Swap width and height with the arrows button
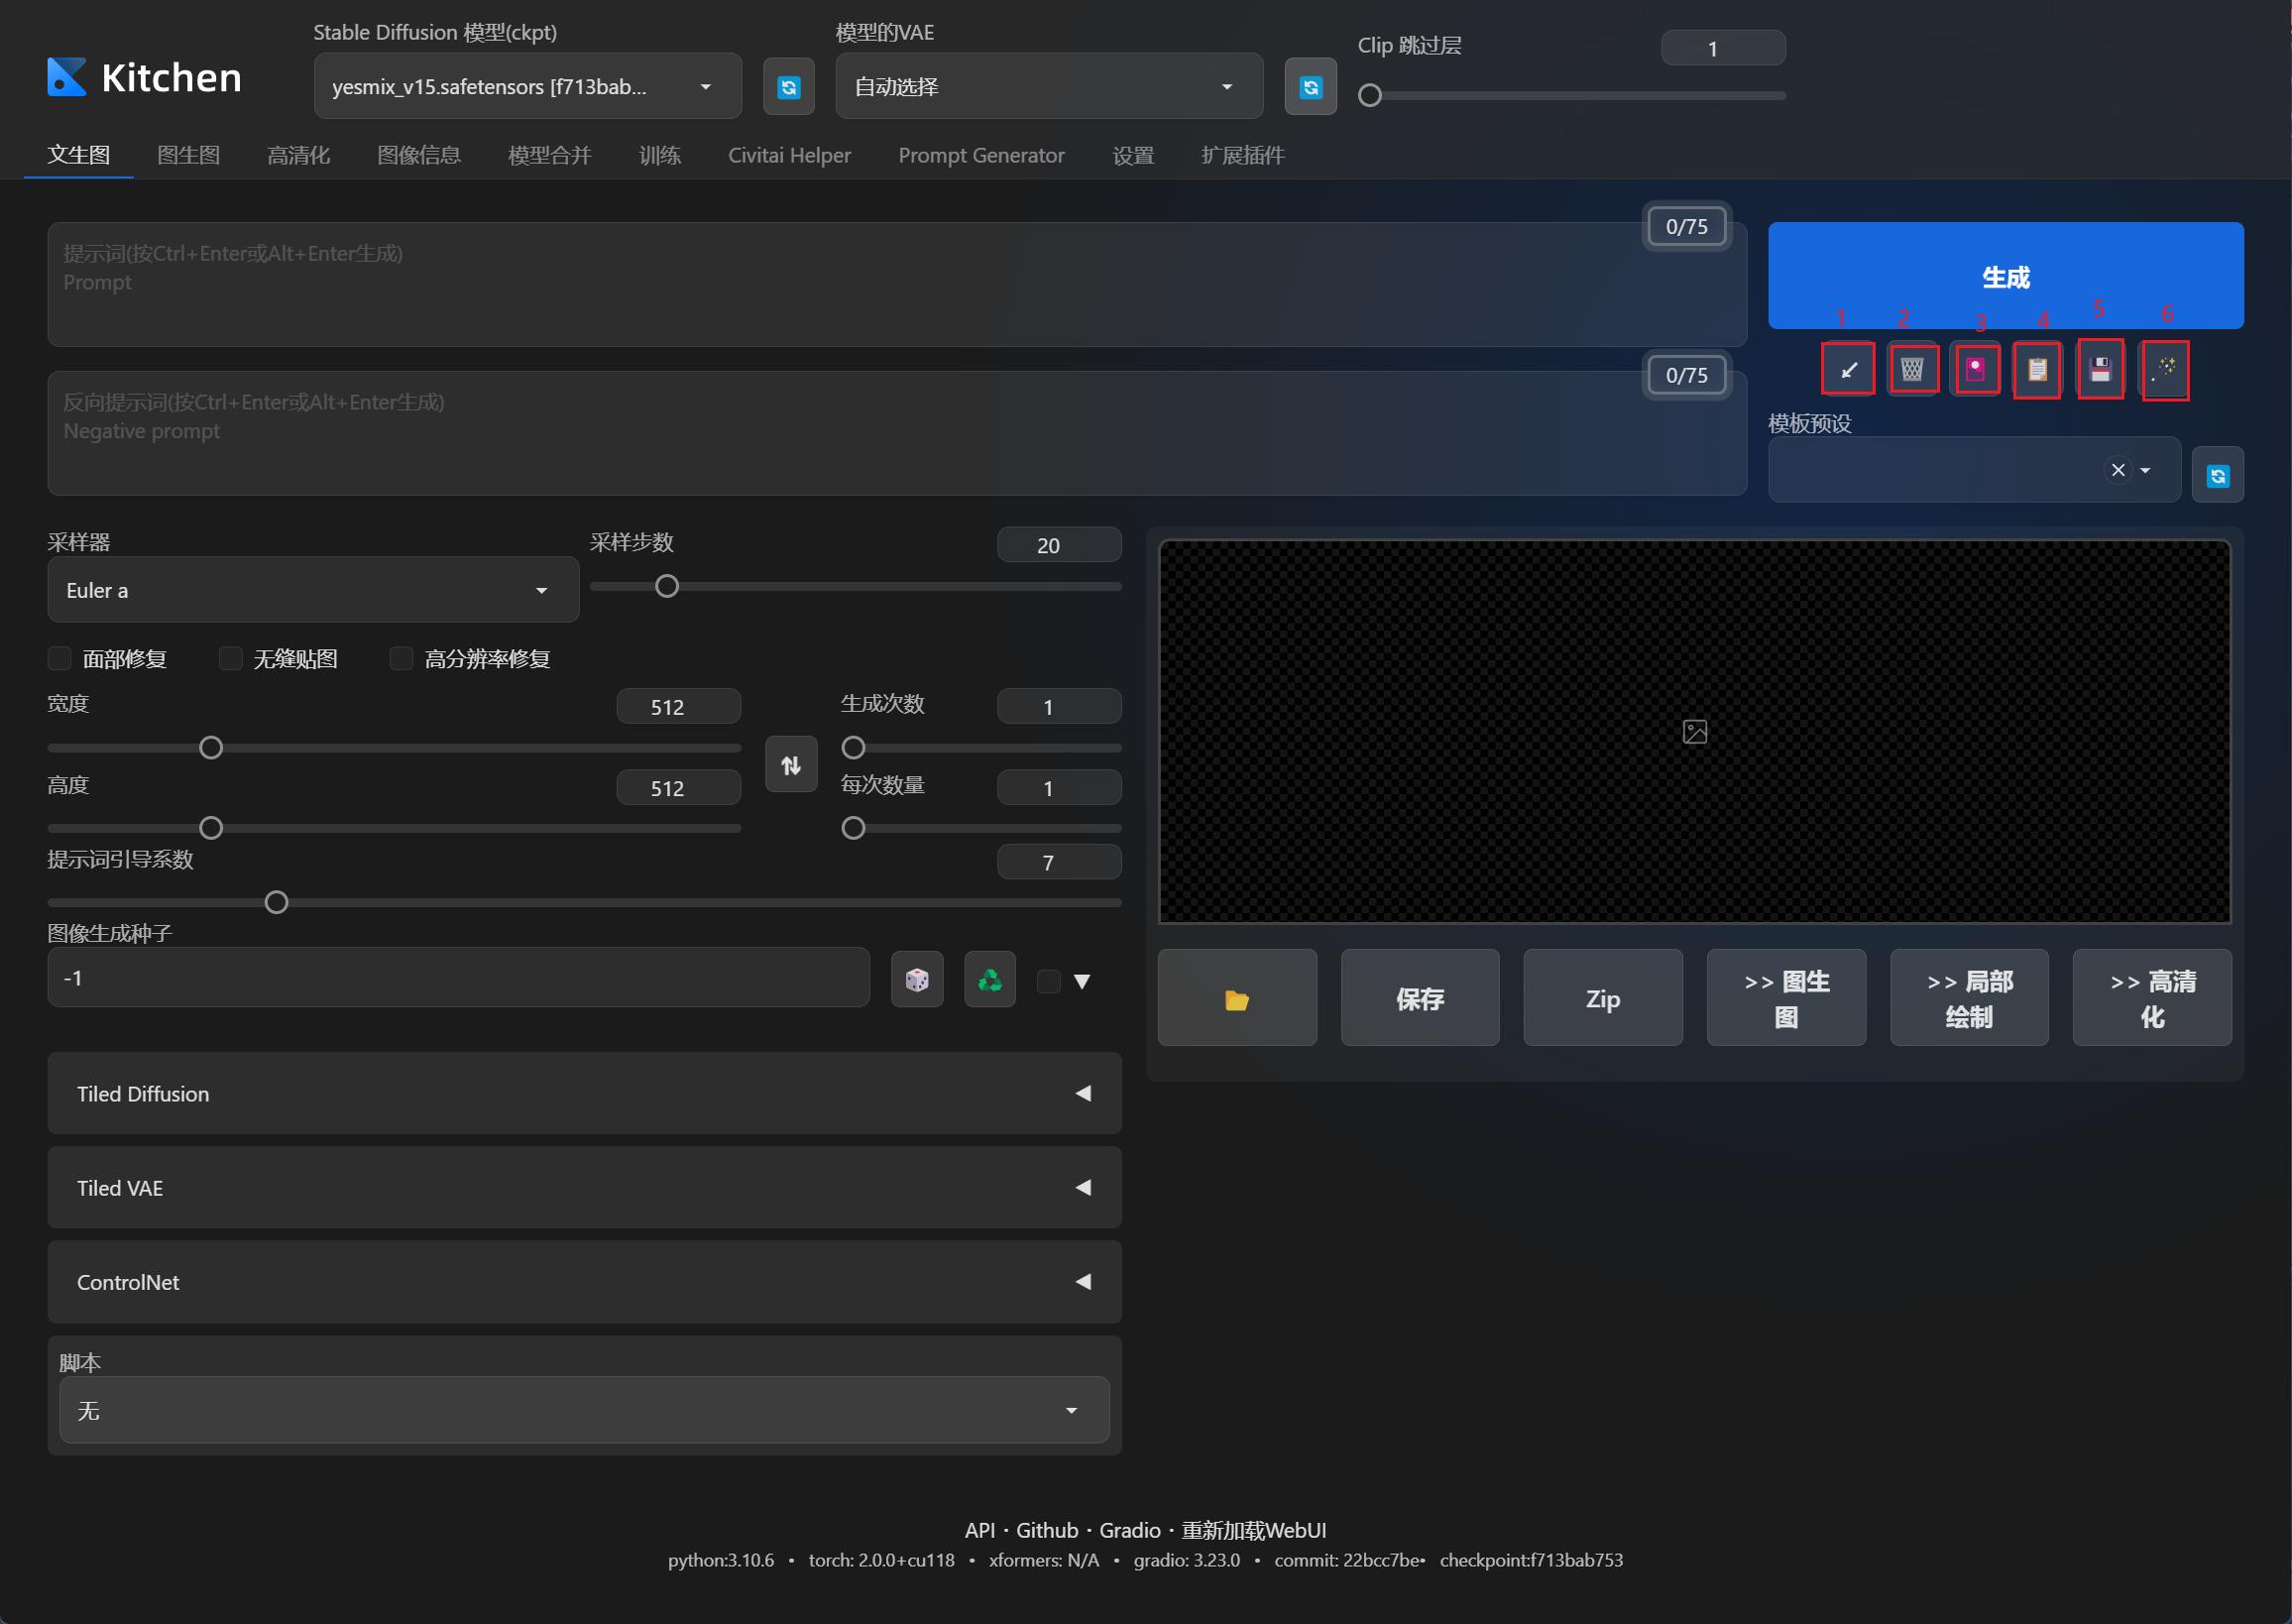This screenshot has width=2292, height=1624. [791, 765]
